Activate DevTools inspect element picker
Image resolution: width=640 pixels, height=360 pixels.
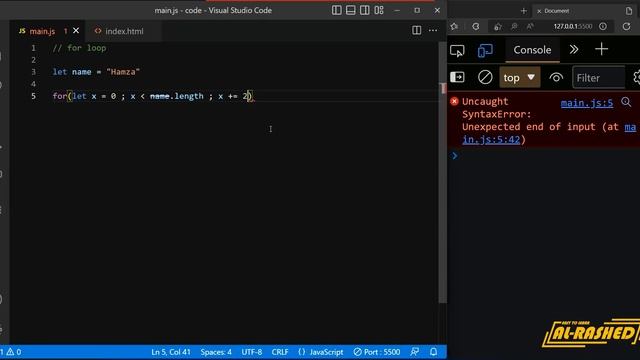click(457, 51)
